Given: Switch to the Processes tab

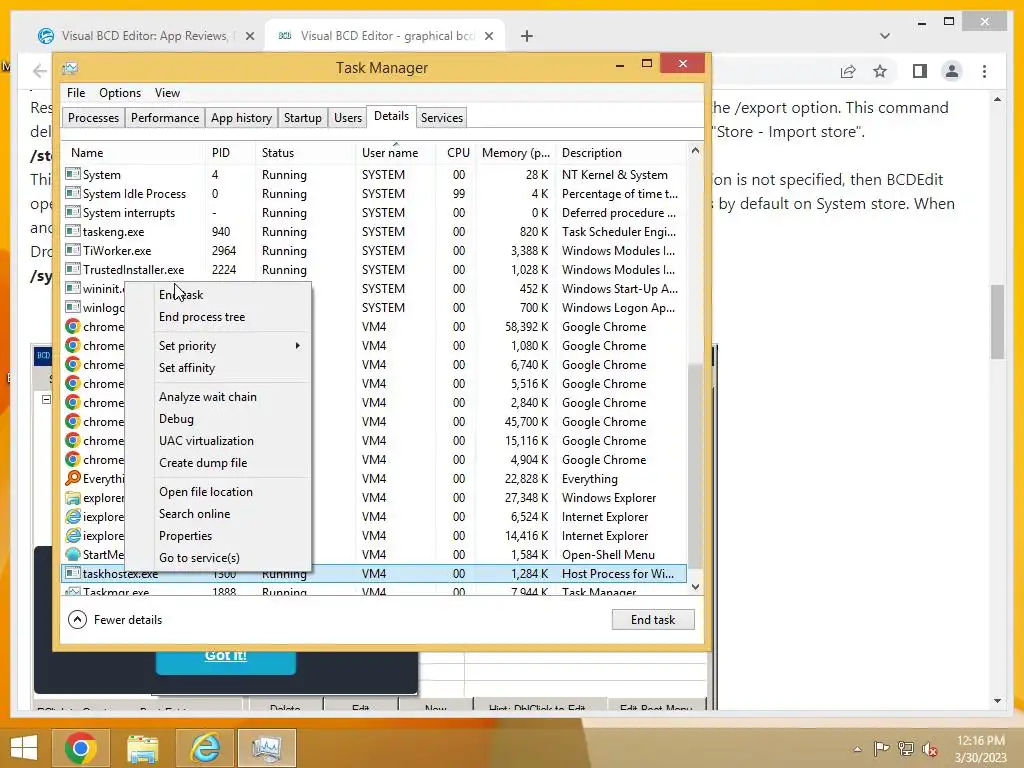Looking at the screenshot, I should coord(93,118).
